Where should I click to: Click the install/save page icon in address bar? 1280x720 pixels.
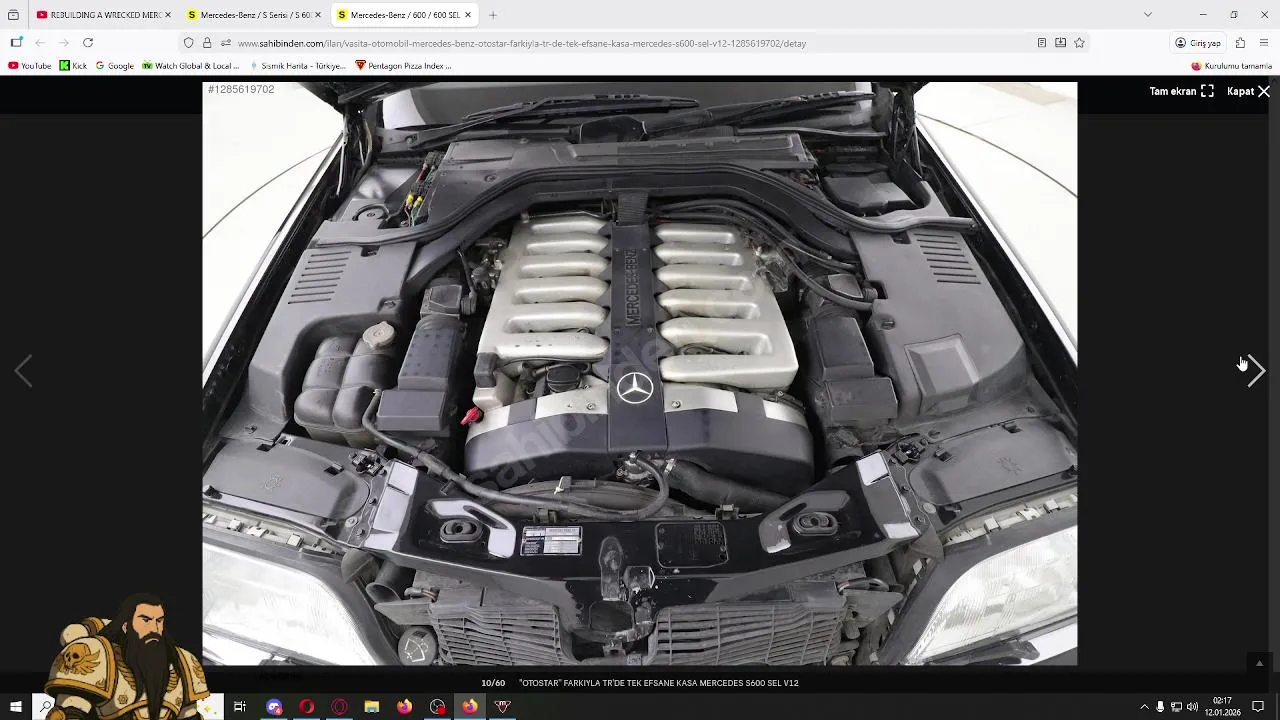point(1060,43)
